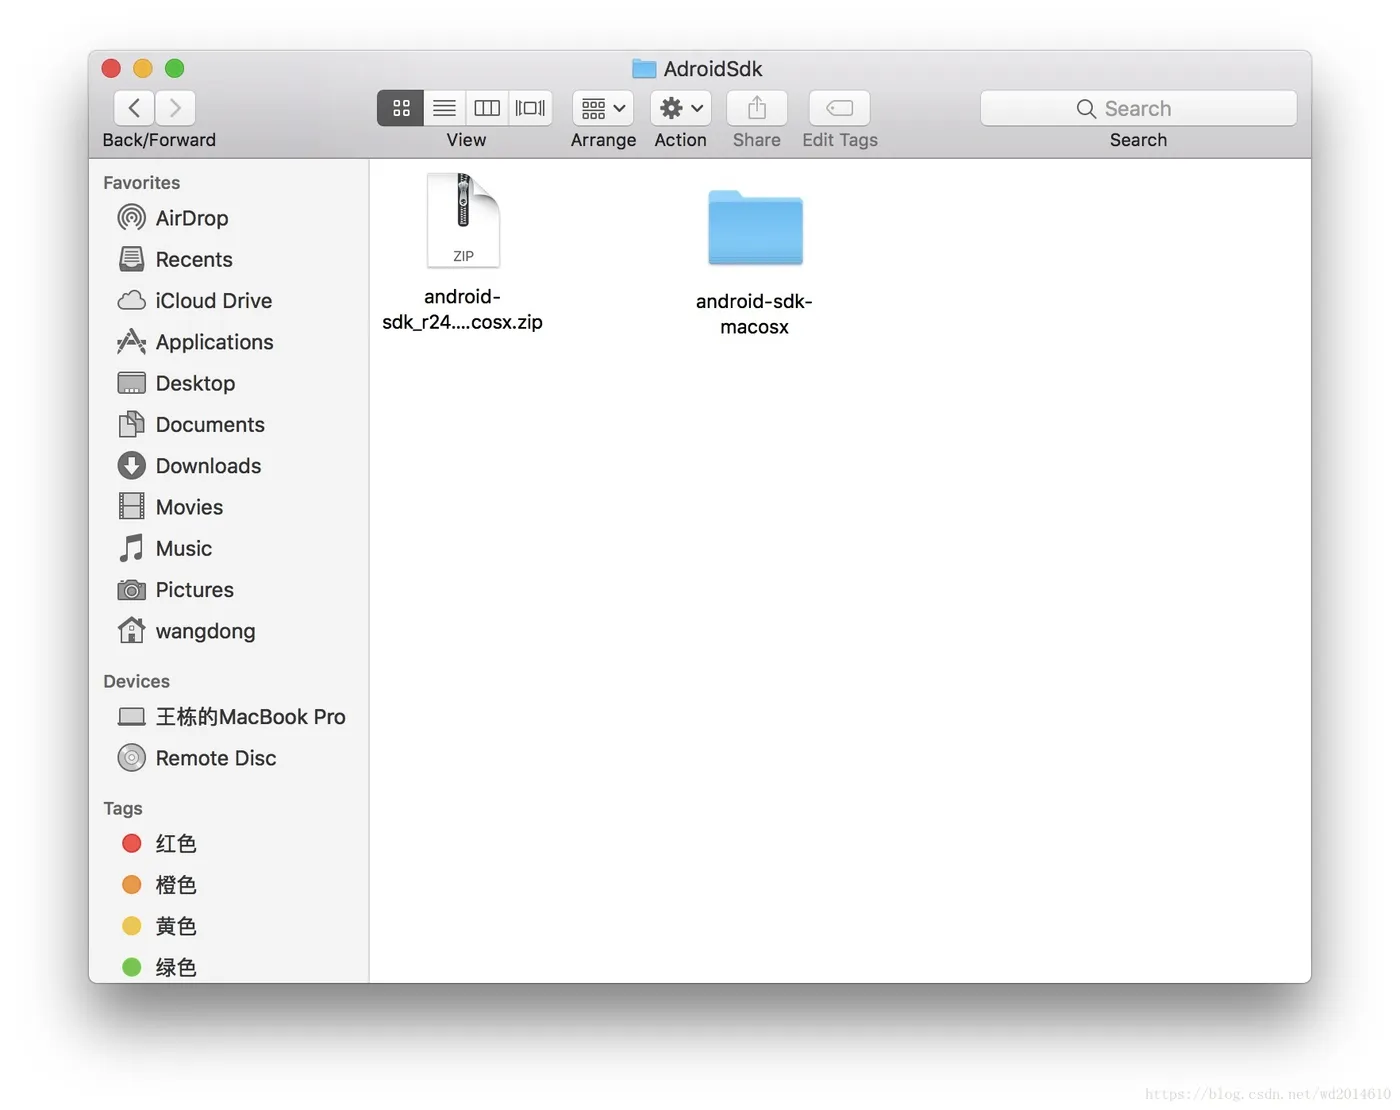Click the Pictures camera icon
This screenshot has height=1110, width=1400.
[131, 590]
